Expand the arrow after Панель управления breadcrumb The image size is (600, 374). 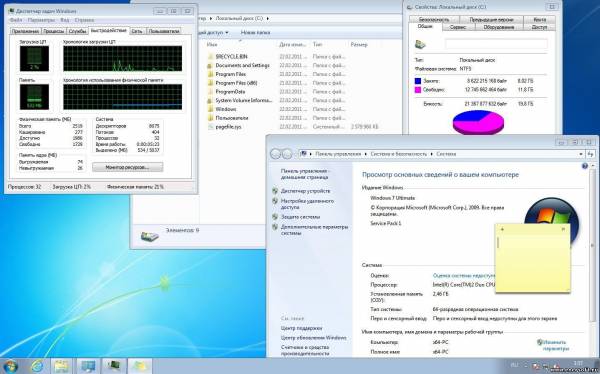click(x=365, y=154)
